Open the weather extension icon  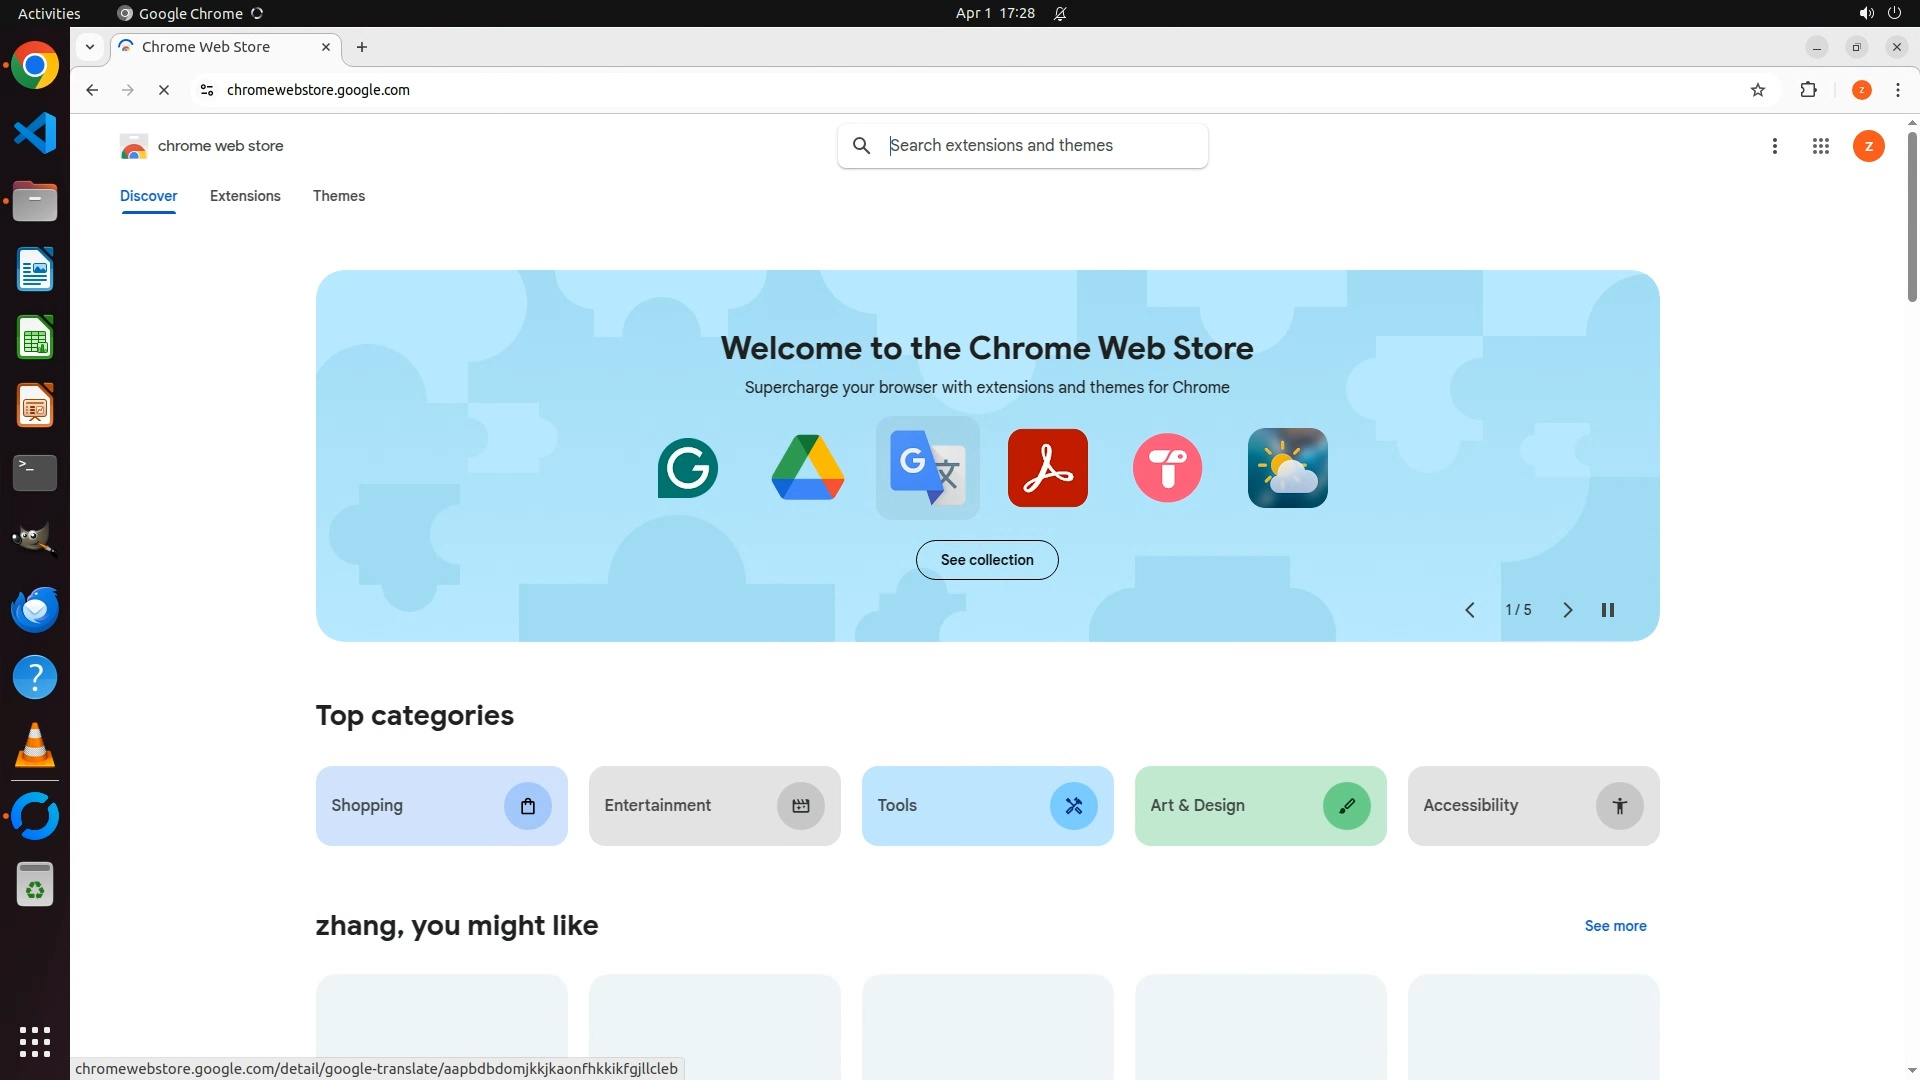1288,468
